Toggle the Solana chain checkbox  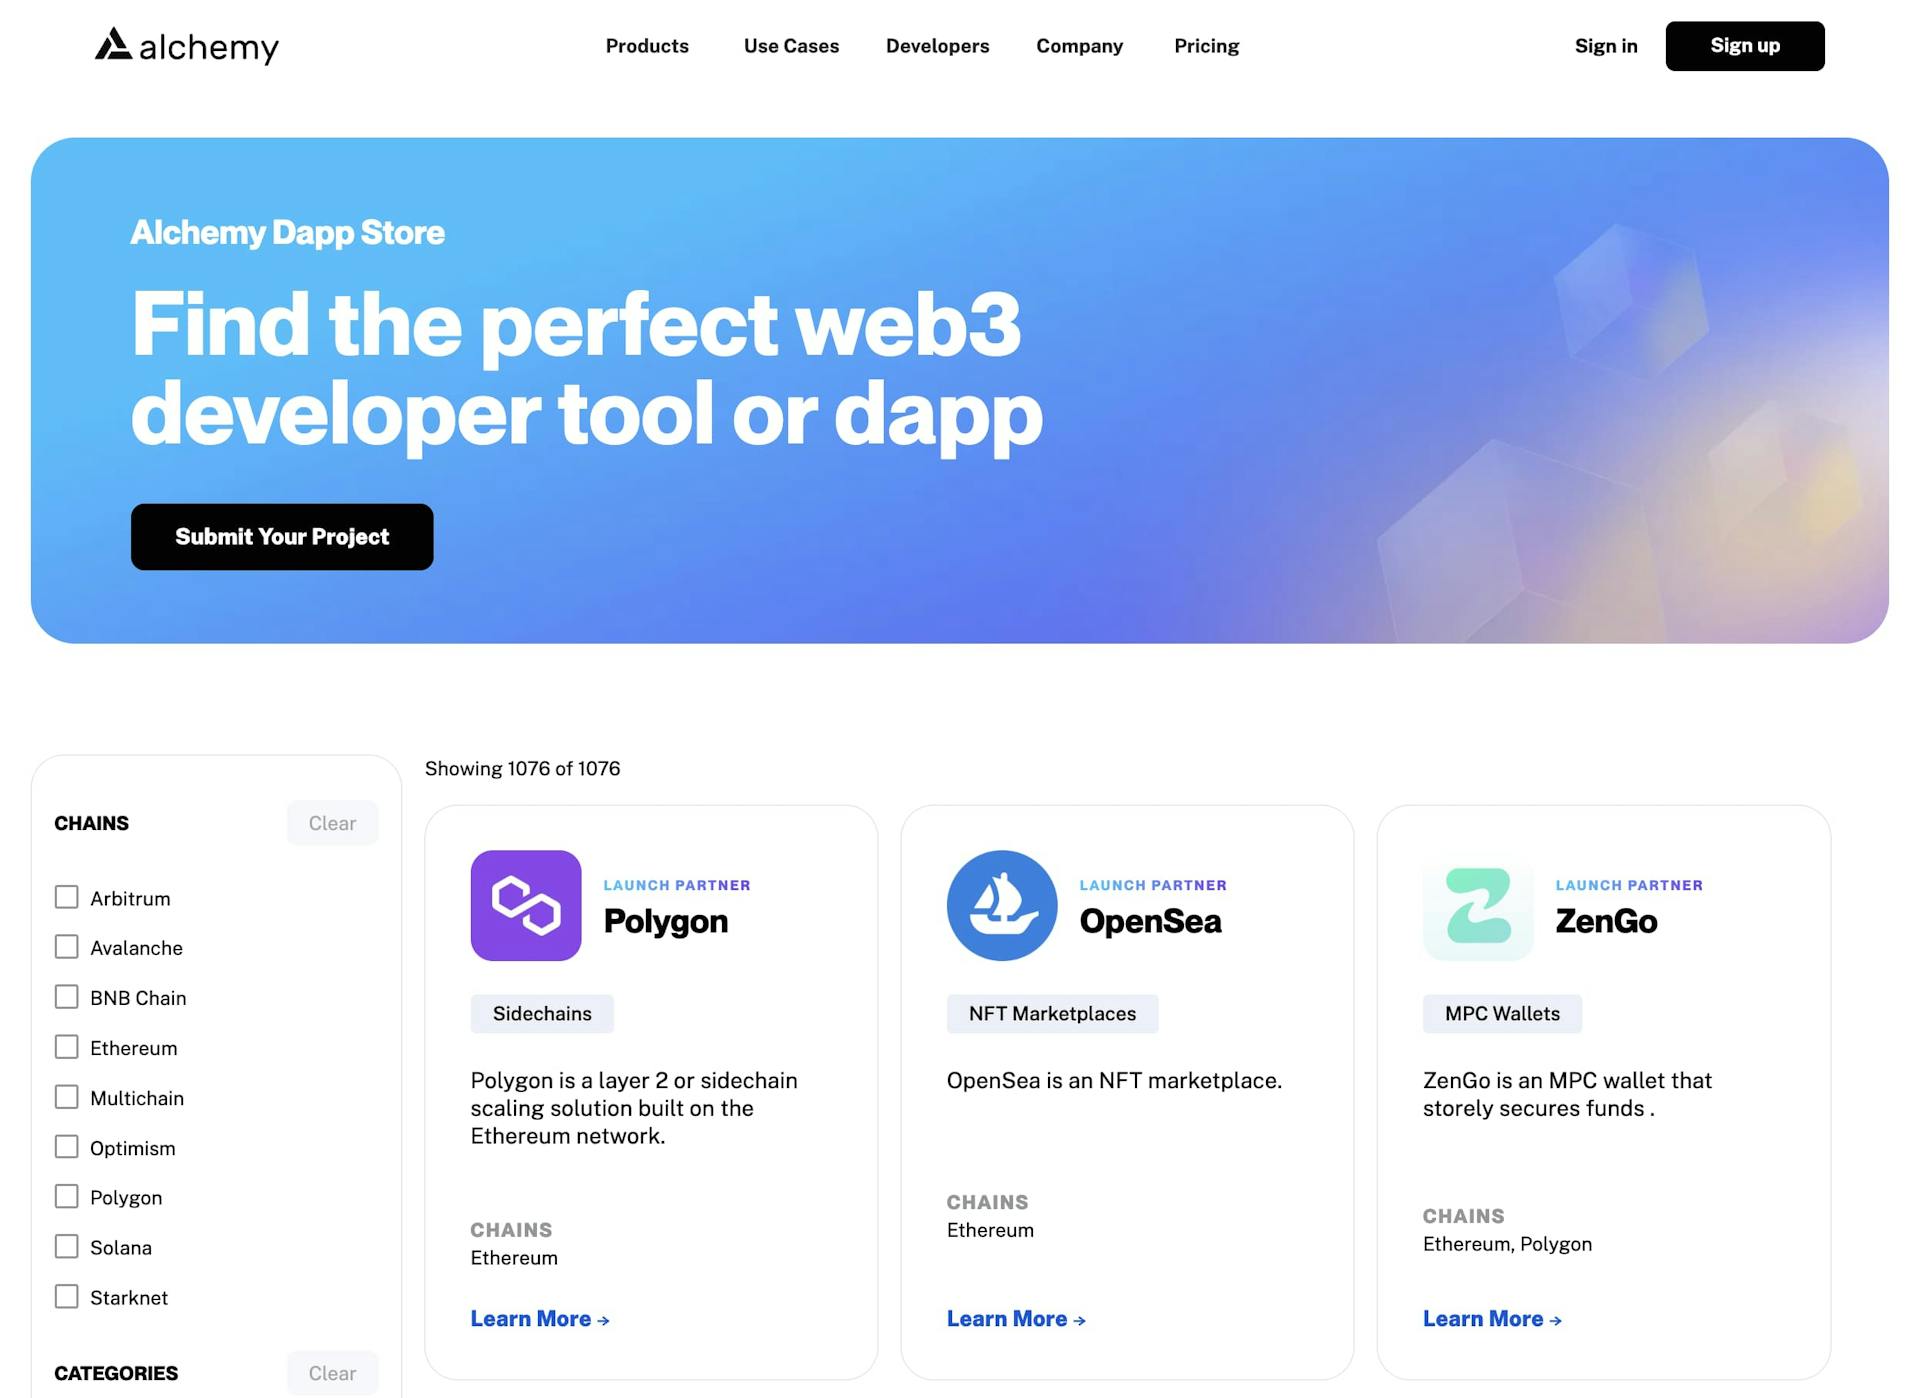[x=67, y=1246]
